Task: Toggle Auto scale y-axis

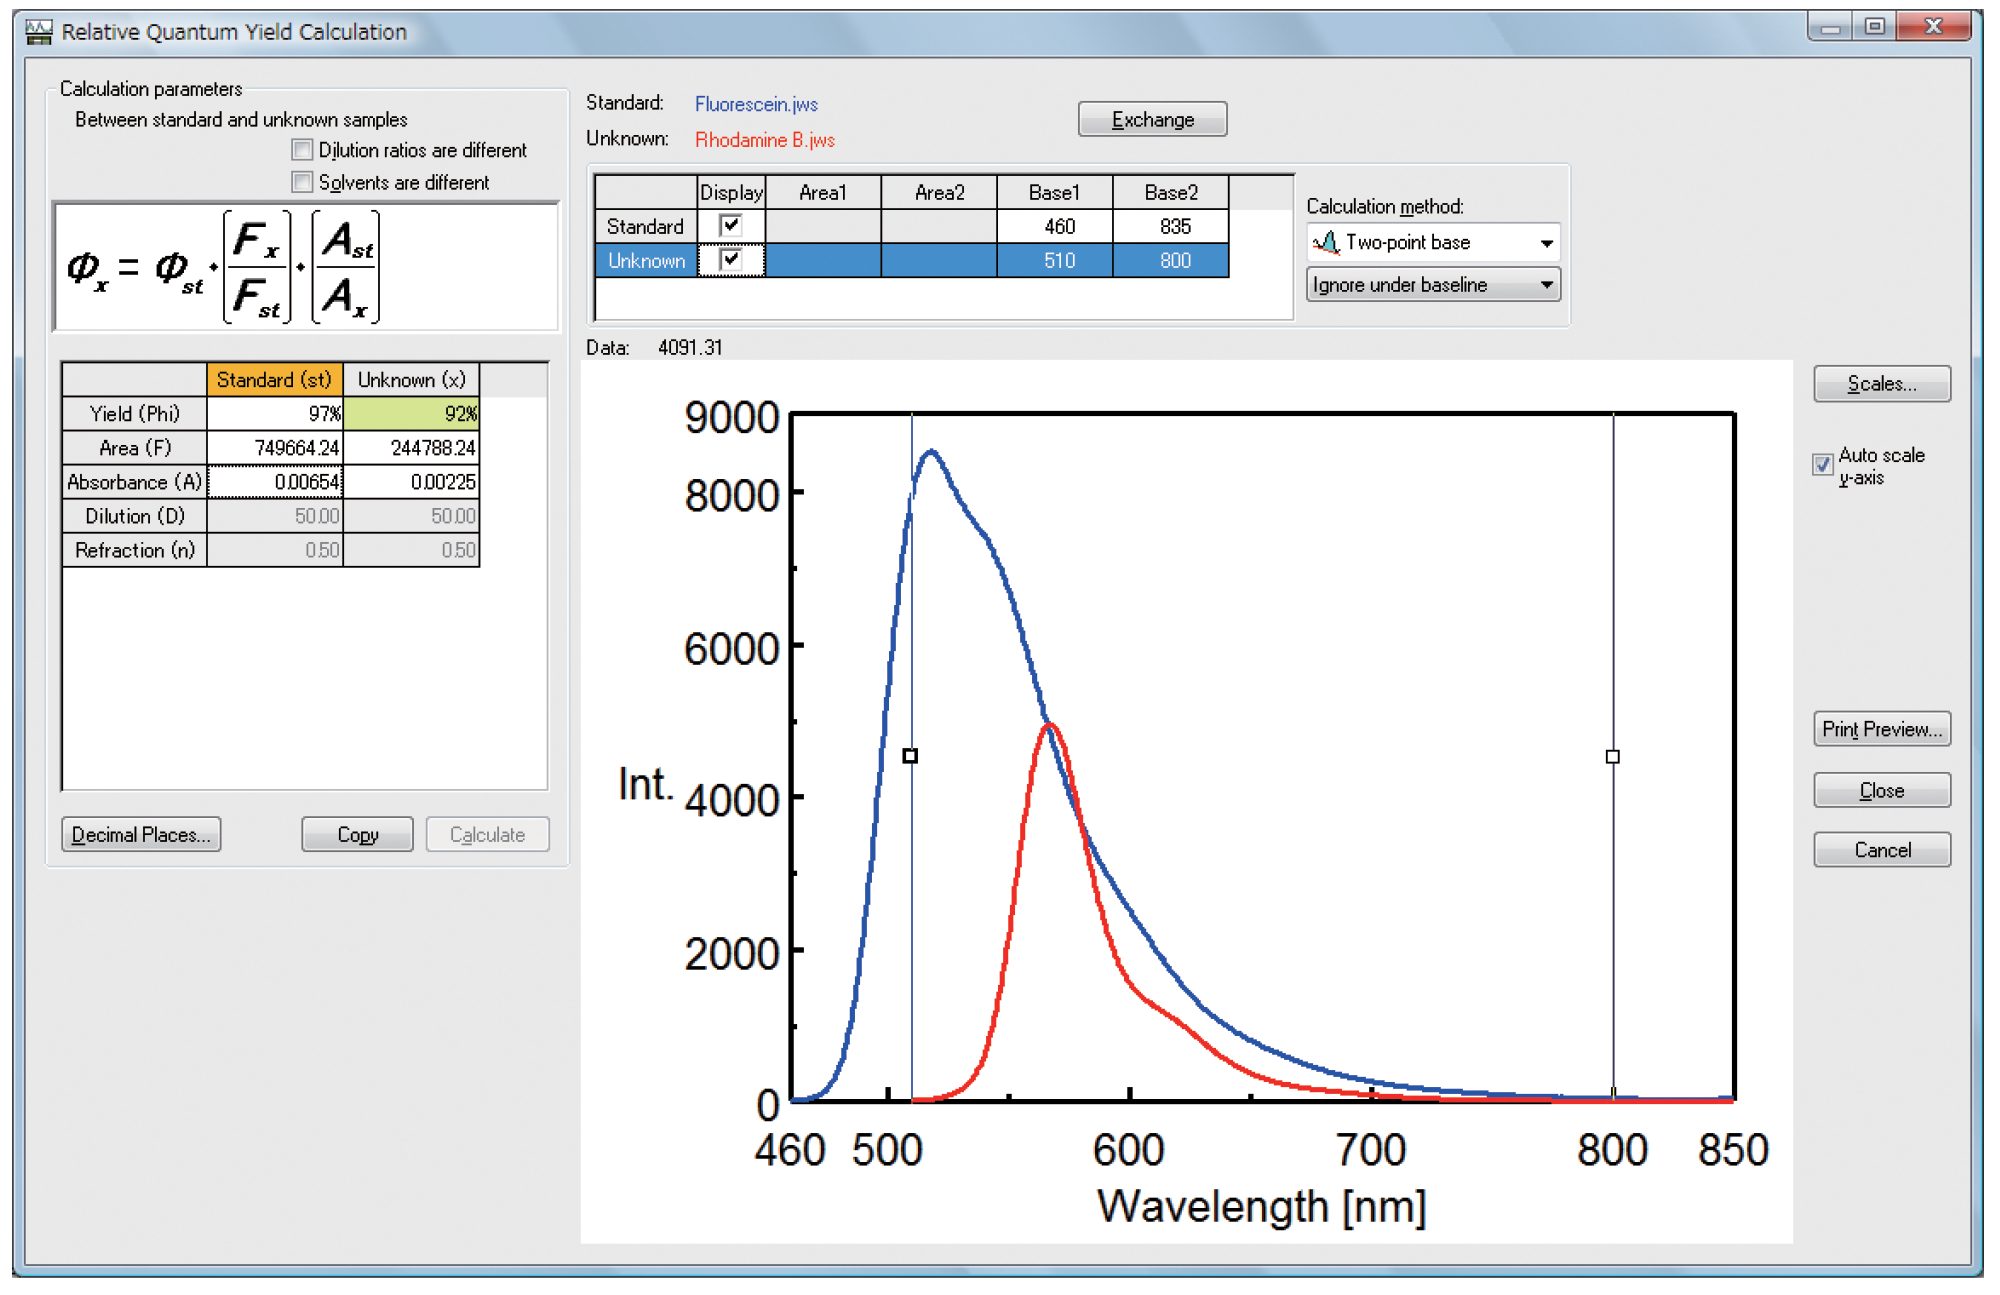Action: point(1823,465)
